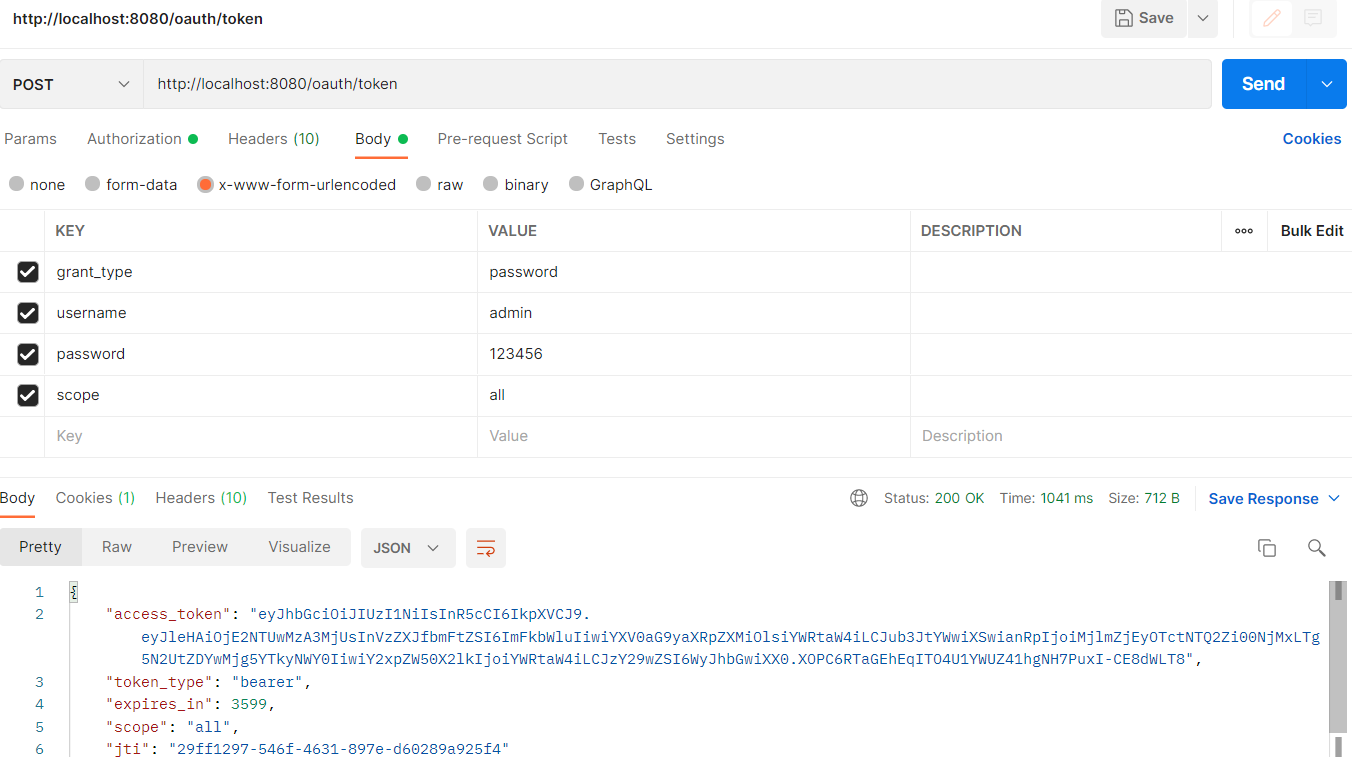Open the Test Results tab in the response
Image resolution: width=1352 pixels, height=765 pixels.
click(x=310, y=497)
